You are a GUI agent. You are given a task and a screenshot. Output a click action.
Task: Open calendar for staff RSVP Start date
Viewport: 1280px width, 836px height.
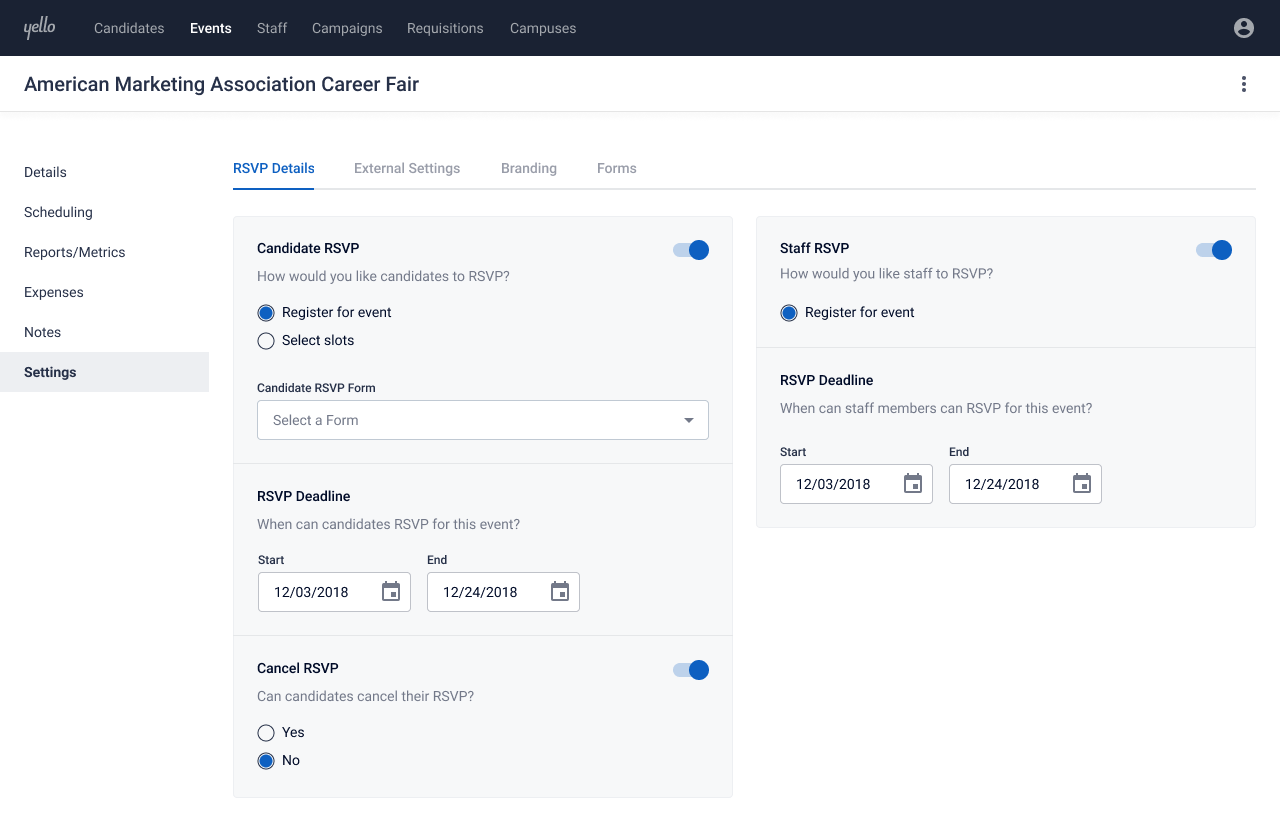913,484
